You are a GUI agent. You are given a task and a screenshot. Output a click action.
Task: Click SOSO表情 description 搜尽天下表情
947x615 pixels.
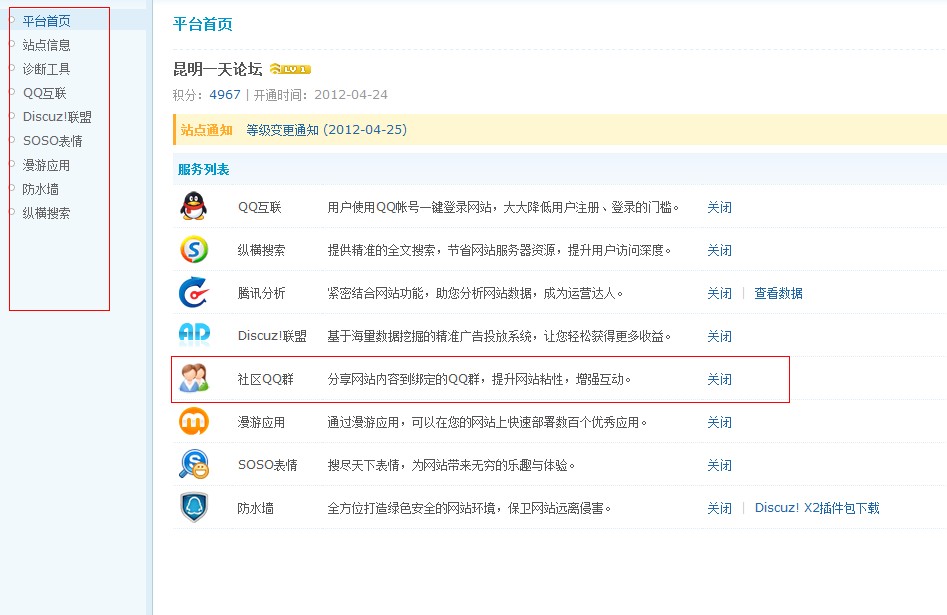pyautogui.click(x=451, y=465)
